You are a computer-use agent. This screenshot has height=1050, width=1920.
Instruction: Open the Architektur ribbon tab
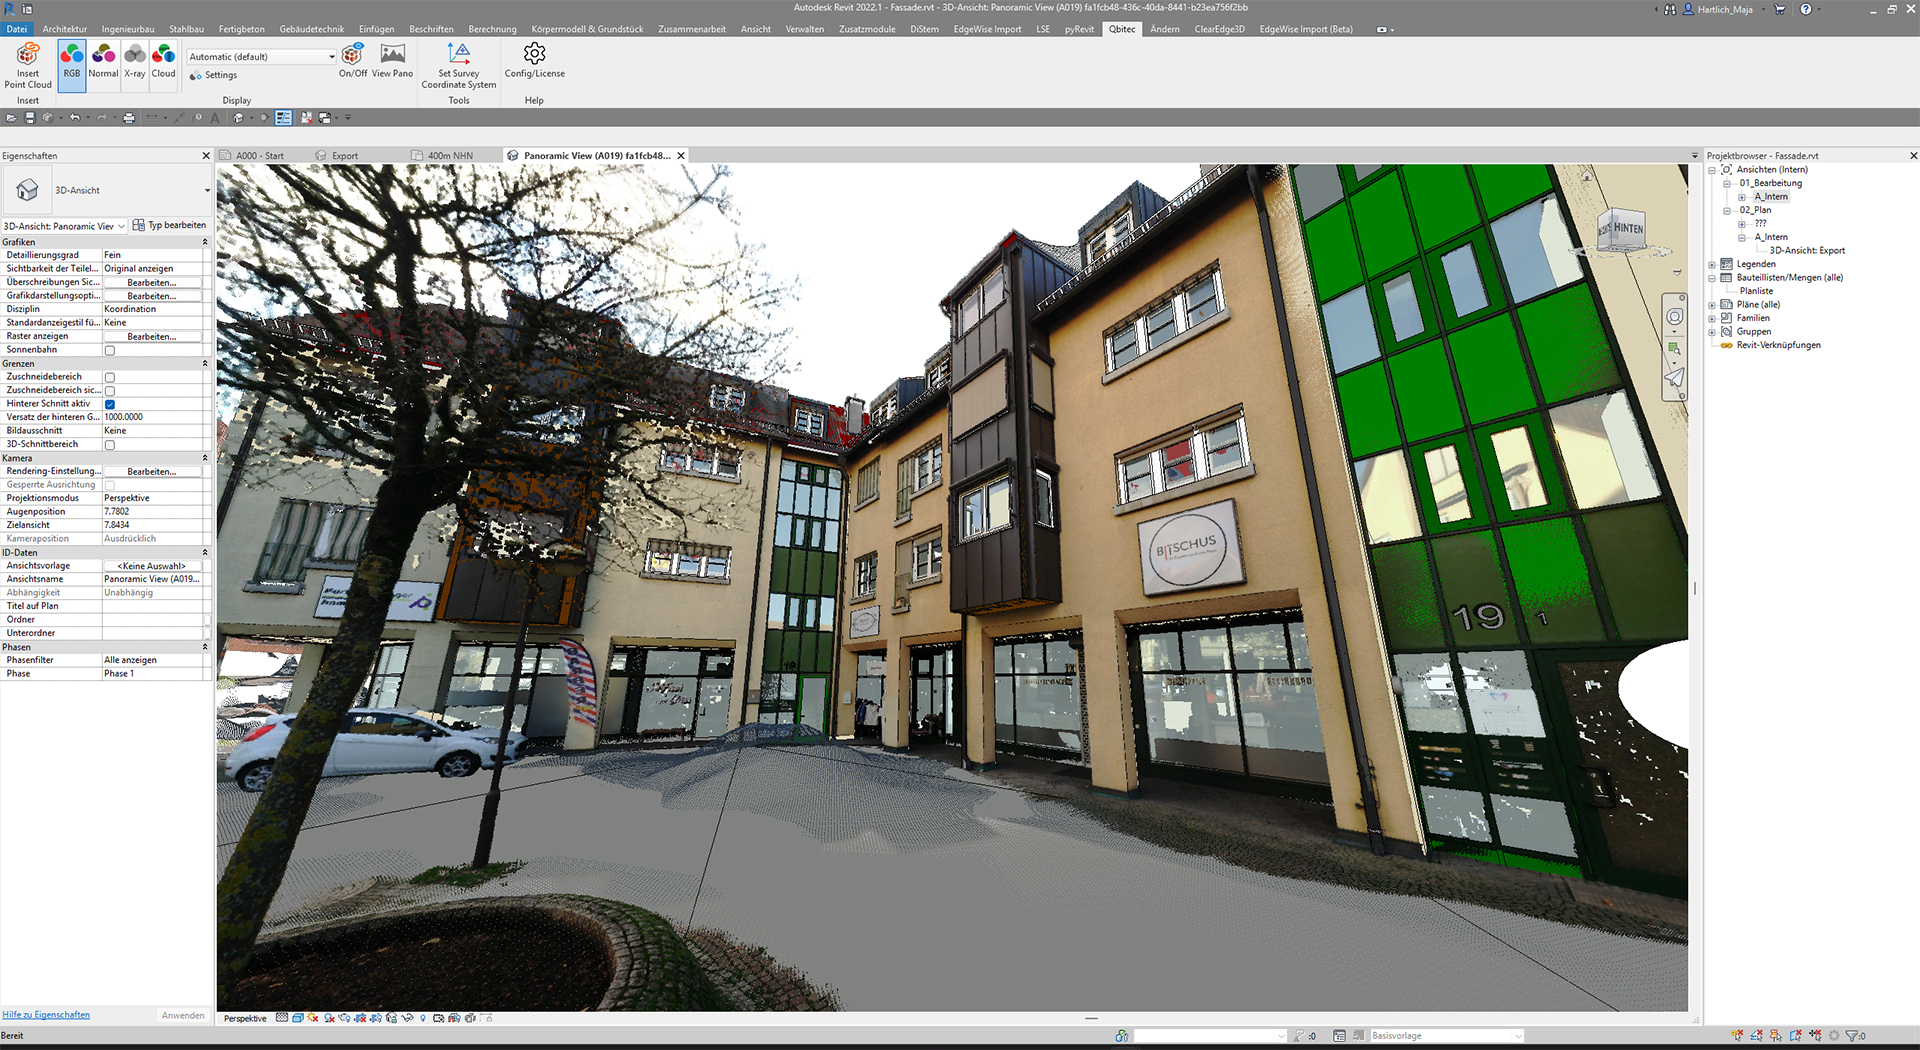(x=64, y=29)
